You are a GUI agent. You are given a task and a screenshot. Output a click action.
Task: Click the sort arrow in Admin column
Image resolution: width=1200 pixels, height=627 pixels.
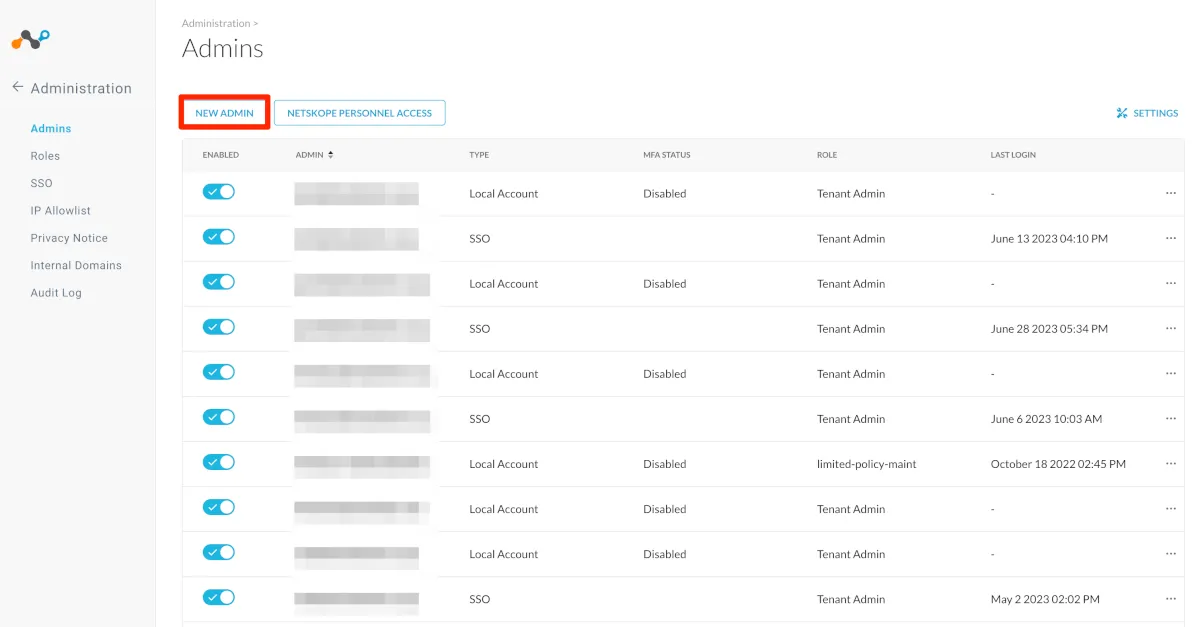tap(330, 155)
